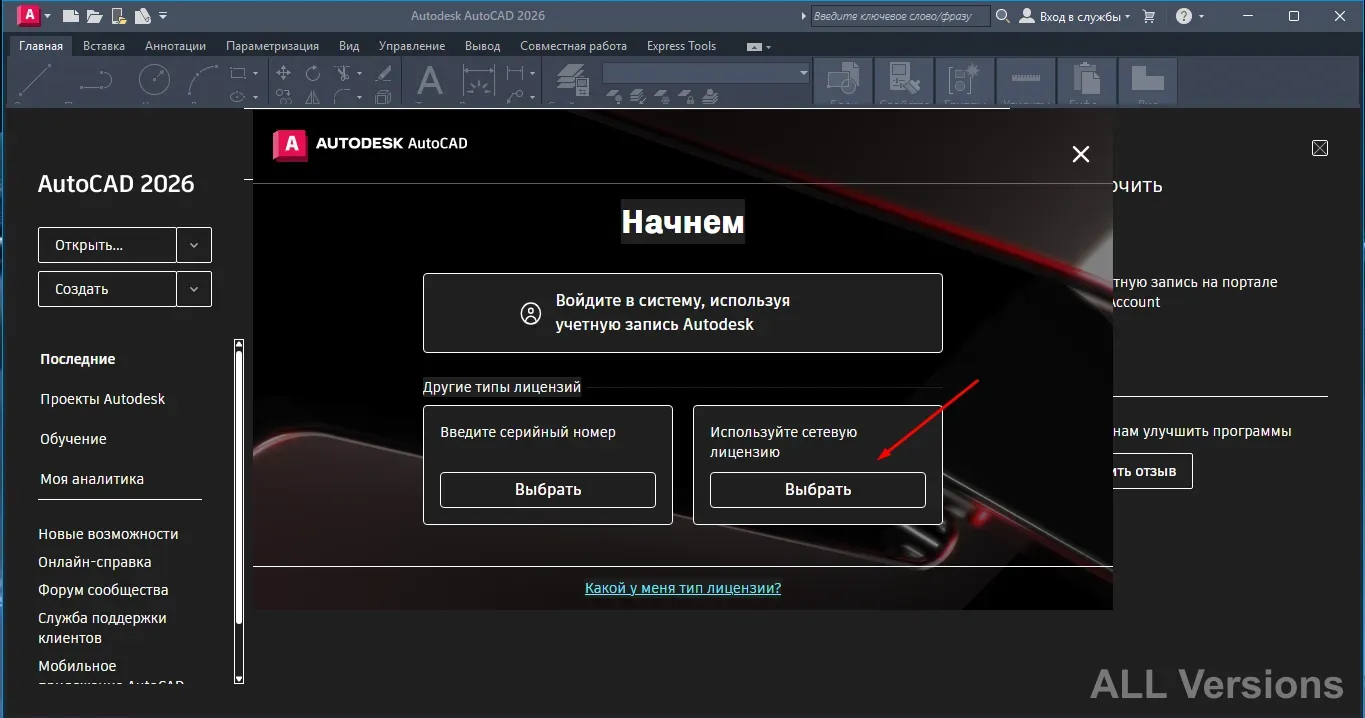1365x718 pixels.
Task: Expand the dropdown arrow beside Открыть...
Action: pos(194,245)
